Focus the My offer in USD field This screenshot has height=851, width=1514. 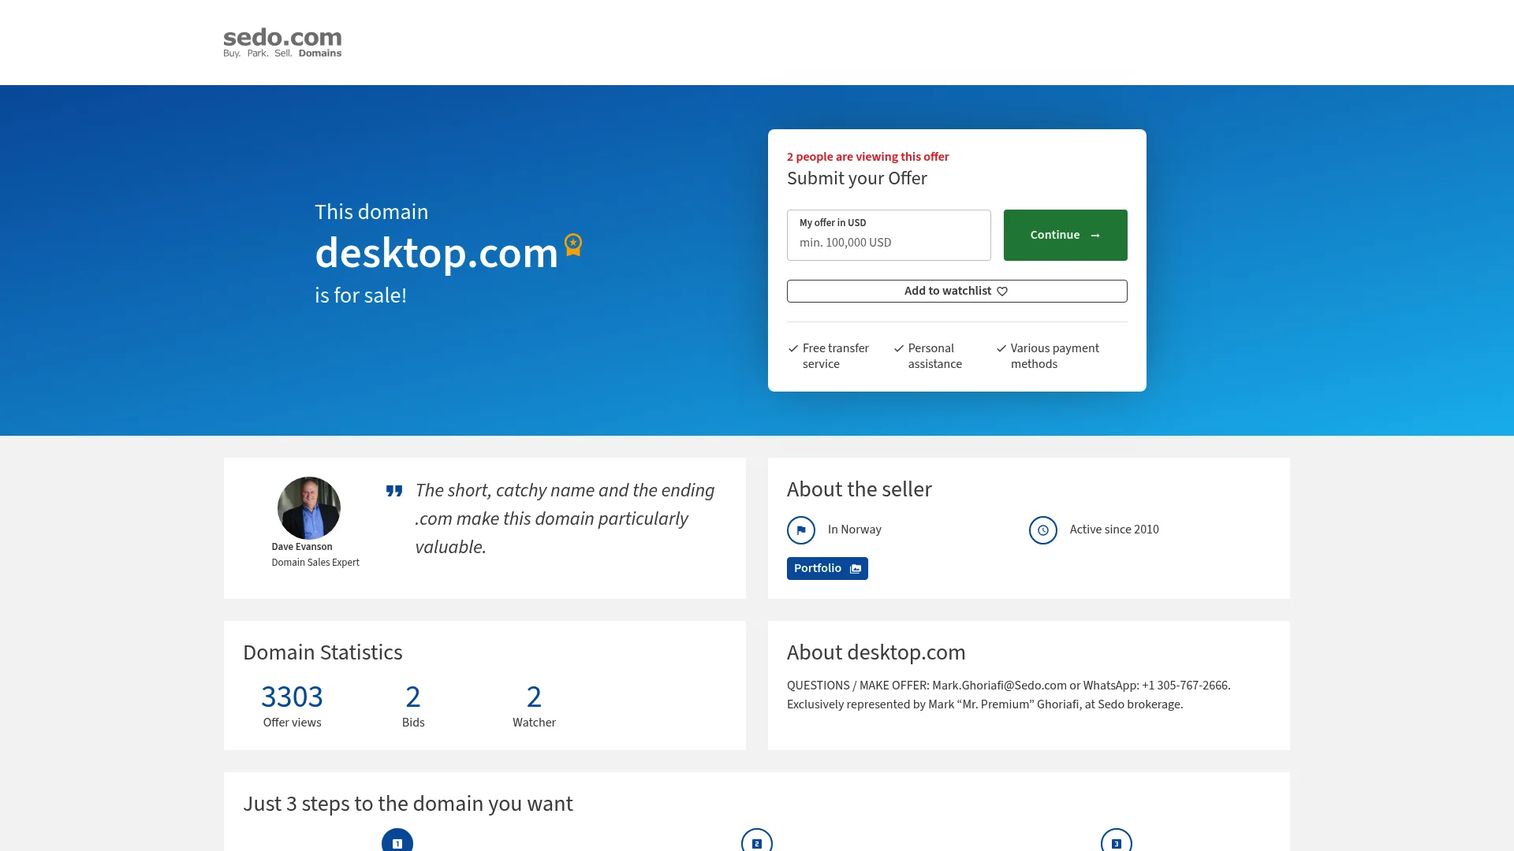tap(889, 235)
